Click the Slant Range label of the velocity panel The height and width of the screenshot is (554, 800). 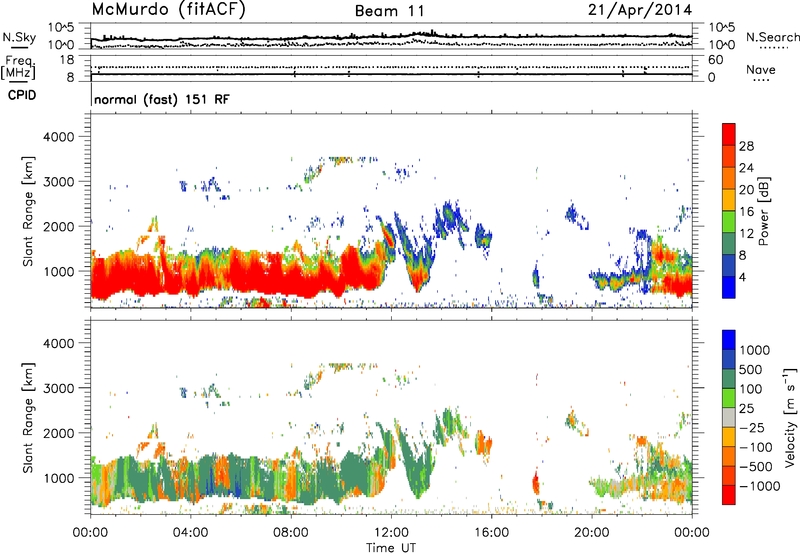tap(28, 417)
